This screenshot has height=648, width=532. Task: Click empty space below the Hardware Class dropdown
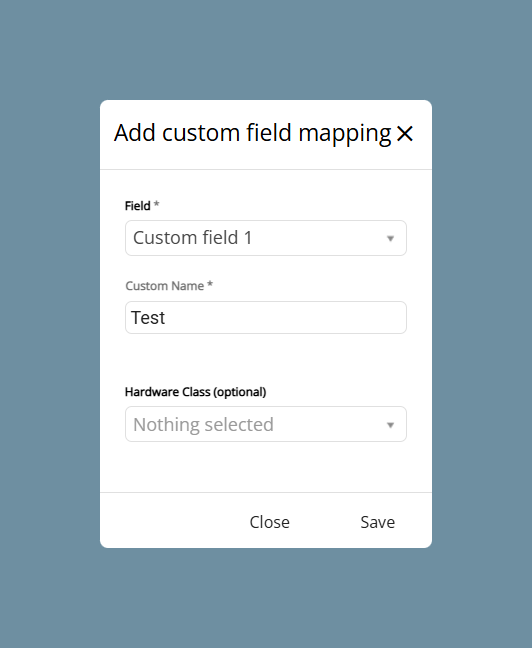click(x=266, y=467)
